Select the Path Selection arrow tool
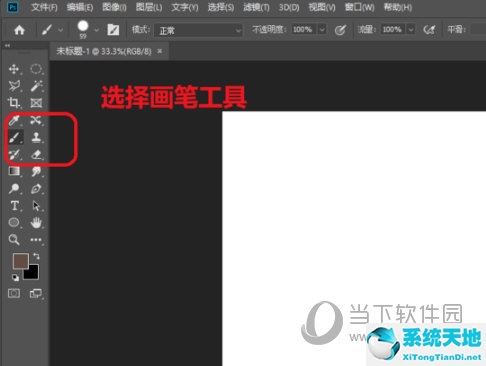The height and width of the screenshot is (366, 486). [36, 206]
